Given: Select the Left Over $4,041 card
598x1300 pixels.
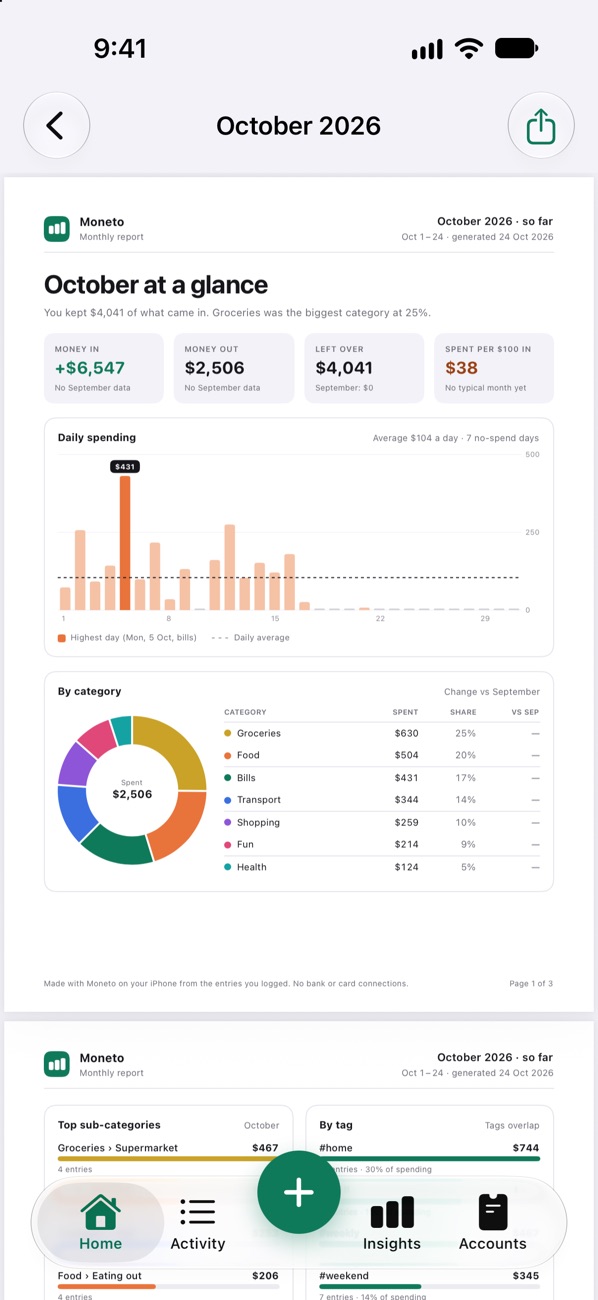Looking at the screenshot, I should pos(364,368).
